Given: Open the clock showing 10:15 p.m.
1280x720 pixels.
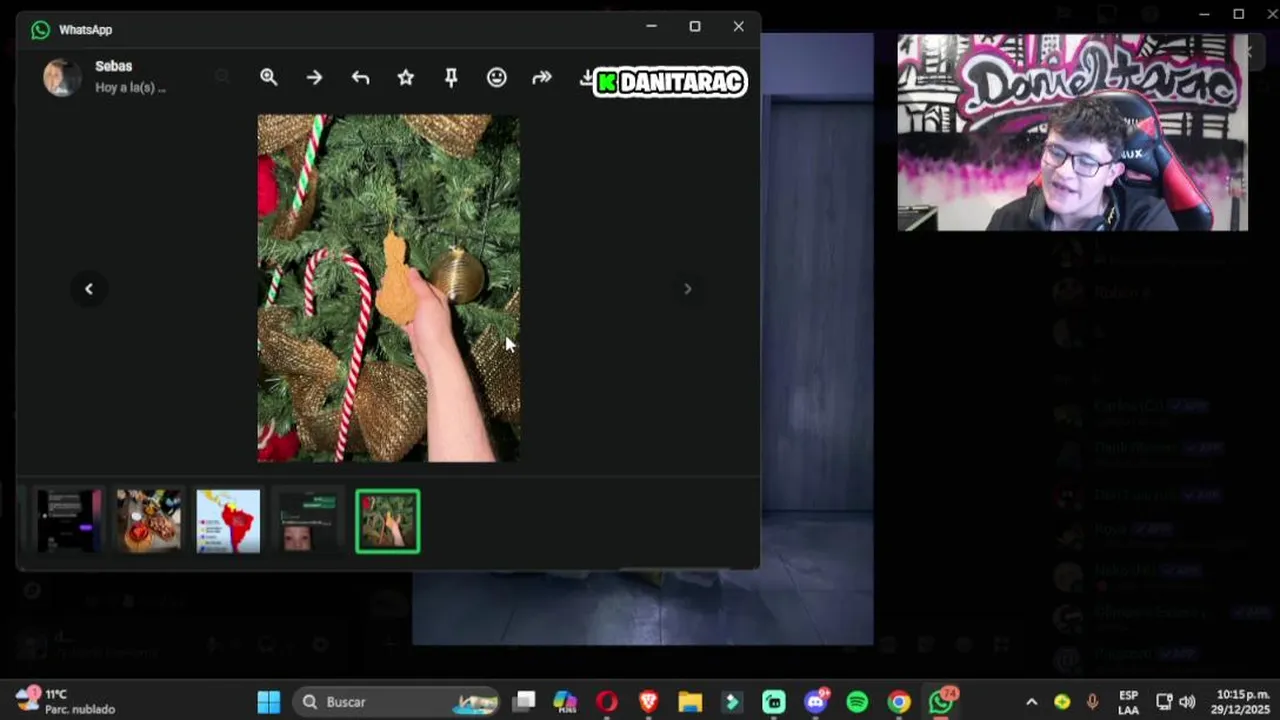Looking at the screenshot, I should [1243, 702].
